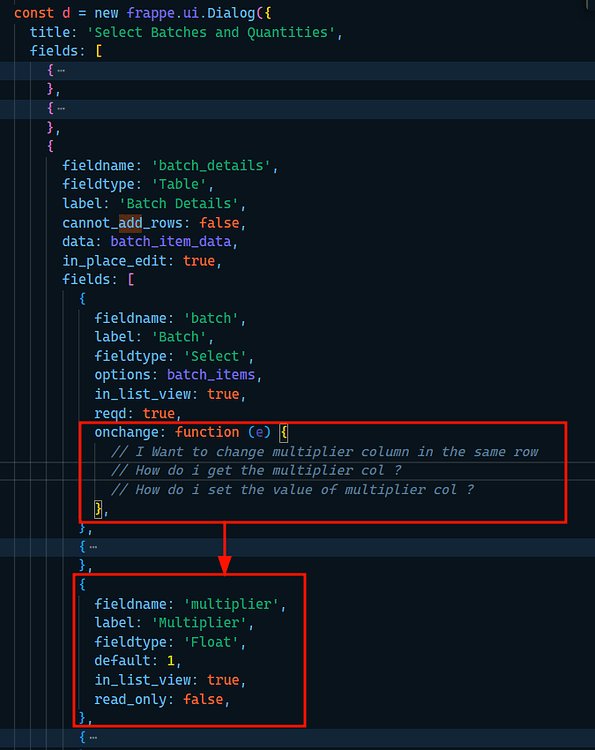Click the 'onchange' property key
Viewport: 595px width, 750px height.
click(x=126, y=432)
